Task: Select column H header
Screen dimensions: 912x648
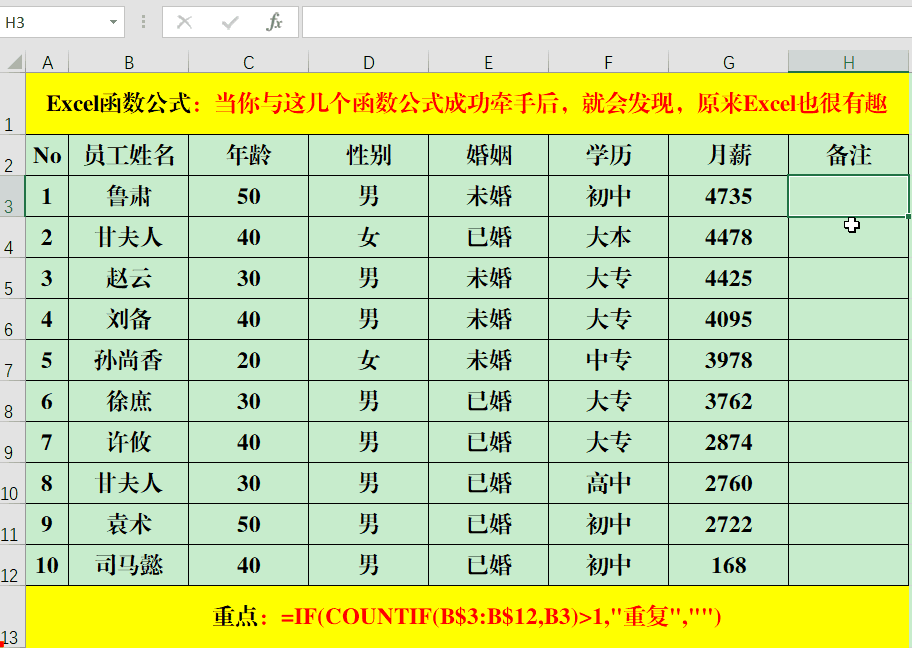Action: [x=848, y=63]
